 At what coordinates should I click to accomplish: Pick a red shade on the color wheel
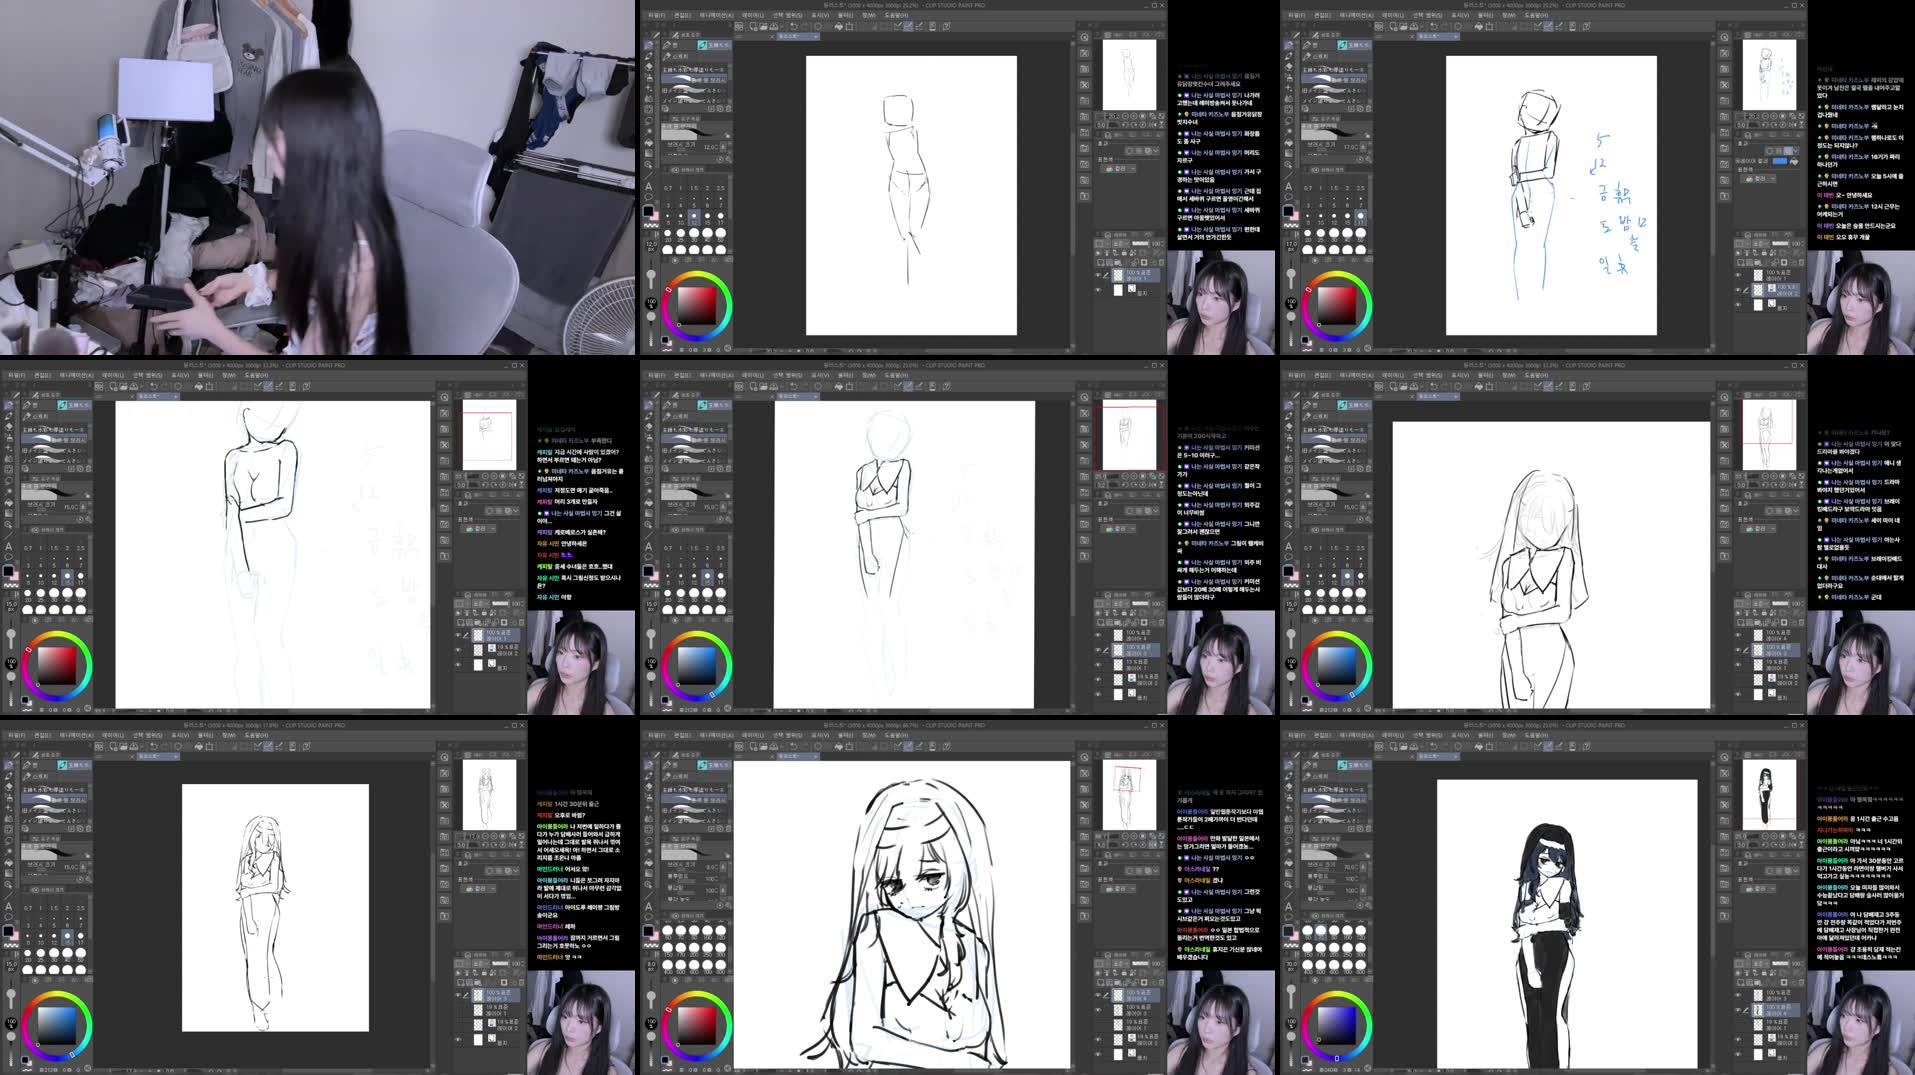[x=668, y=289]
